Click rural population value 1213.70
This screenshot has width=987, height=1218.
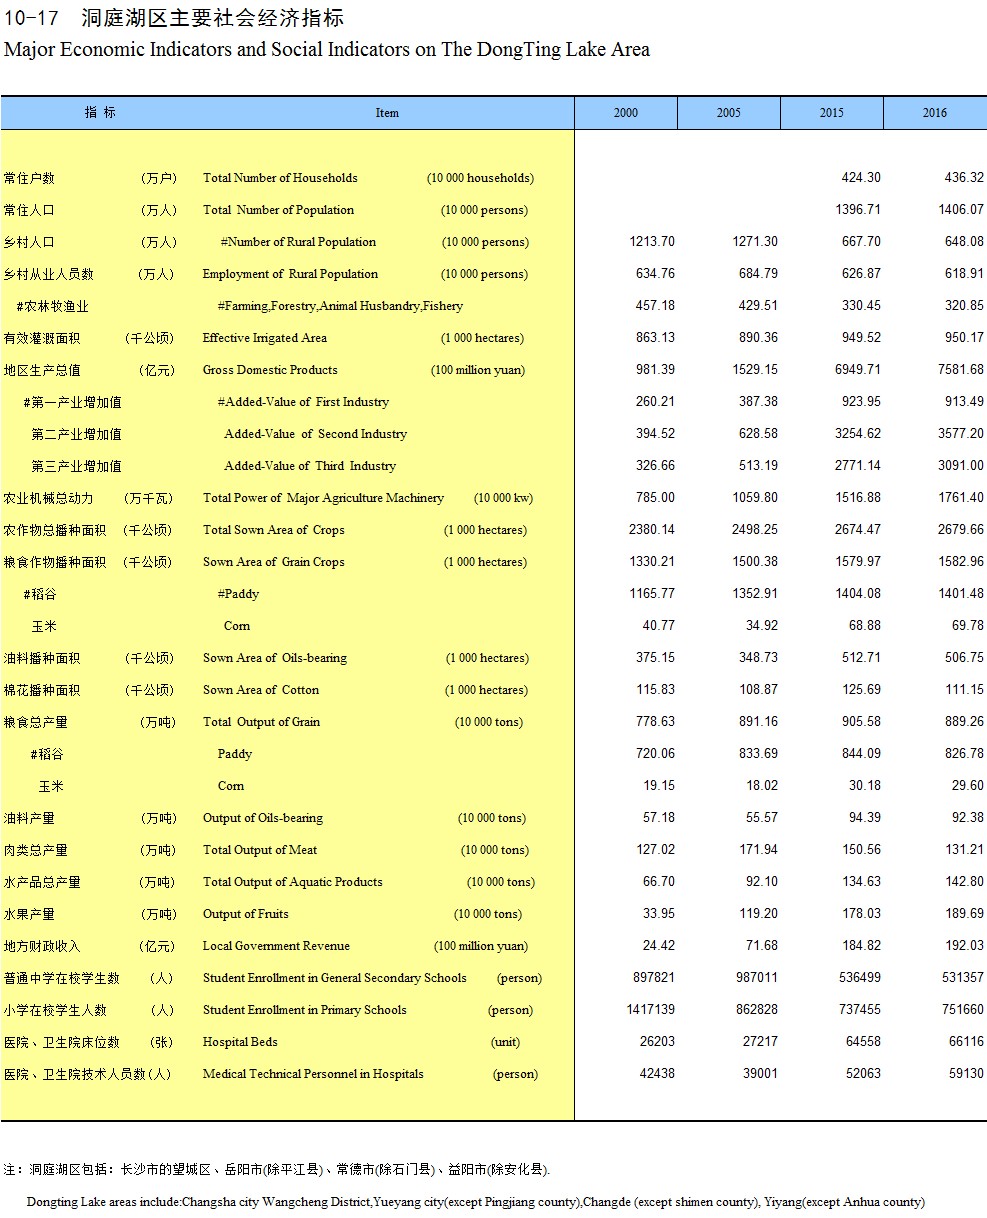pos(652,242)
